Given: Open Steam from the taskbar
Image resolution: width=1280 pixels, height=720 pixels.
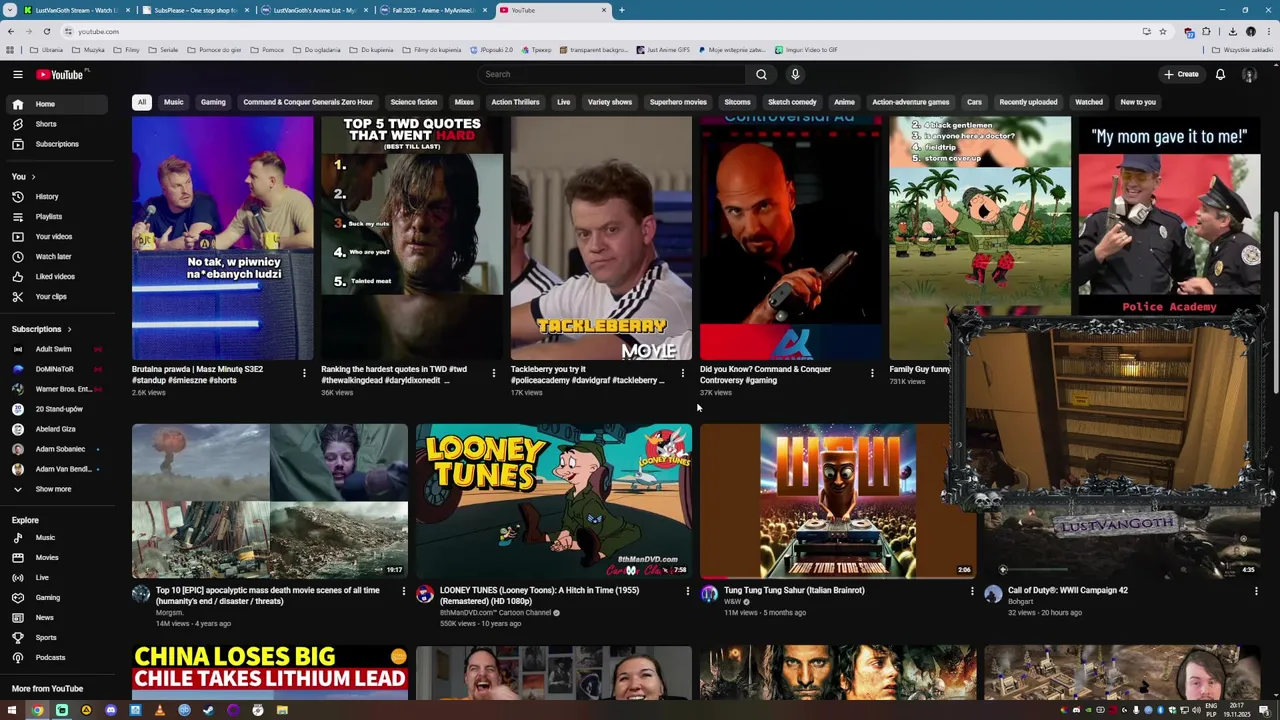Looking at the screenshot, I should (x=208, y=710).
